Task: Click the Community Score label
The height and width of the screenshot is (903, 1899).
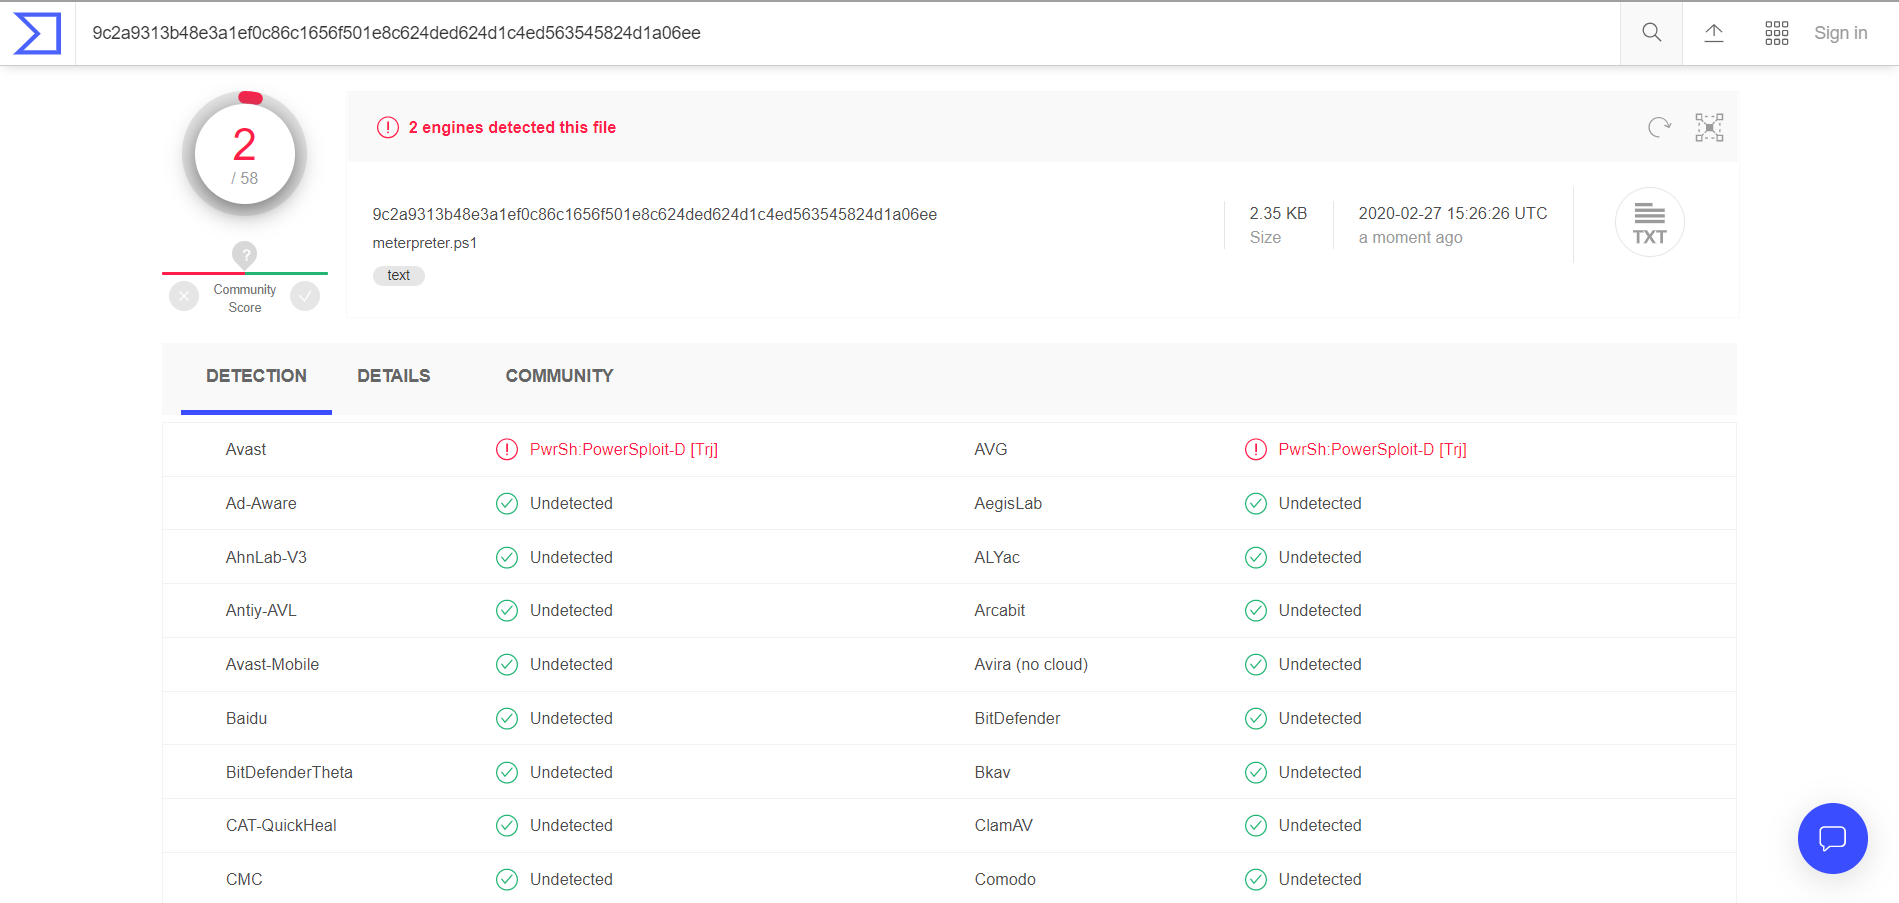Action: point(244,298)
